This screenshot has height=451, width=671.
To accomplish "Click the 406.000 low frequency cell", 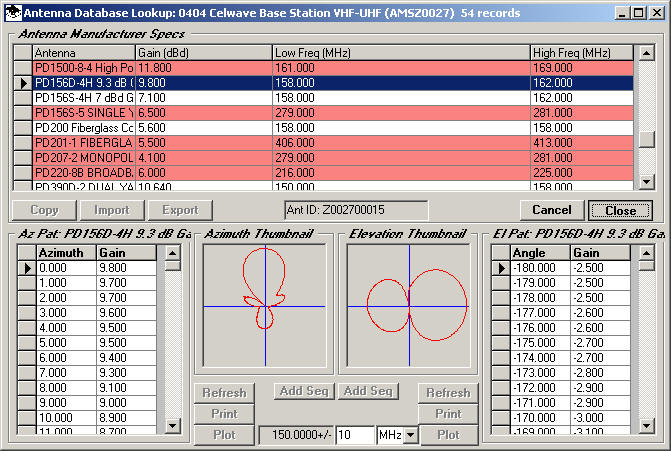I will (401, 142).
